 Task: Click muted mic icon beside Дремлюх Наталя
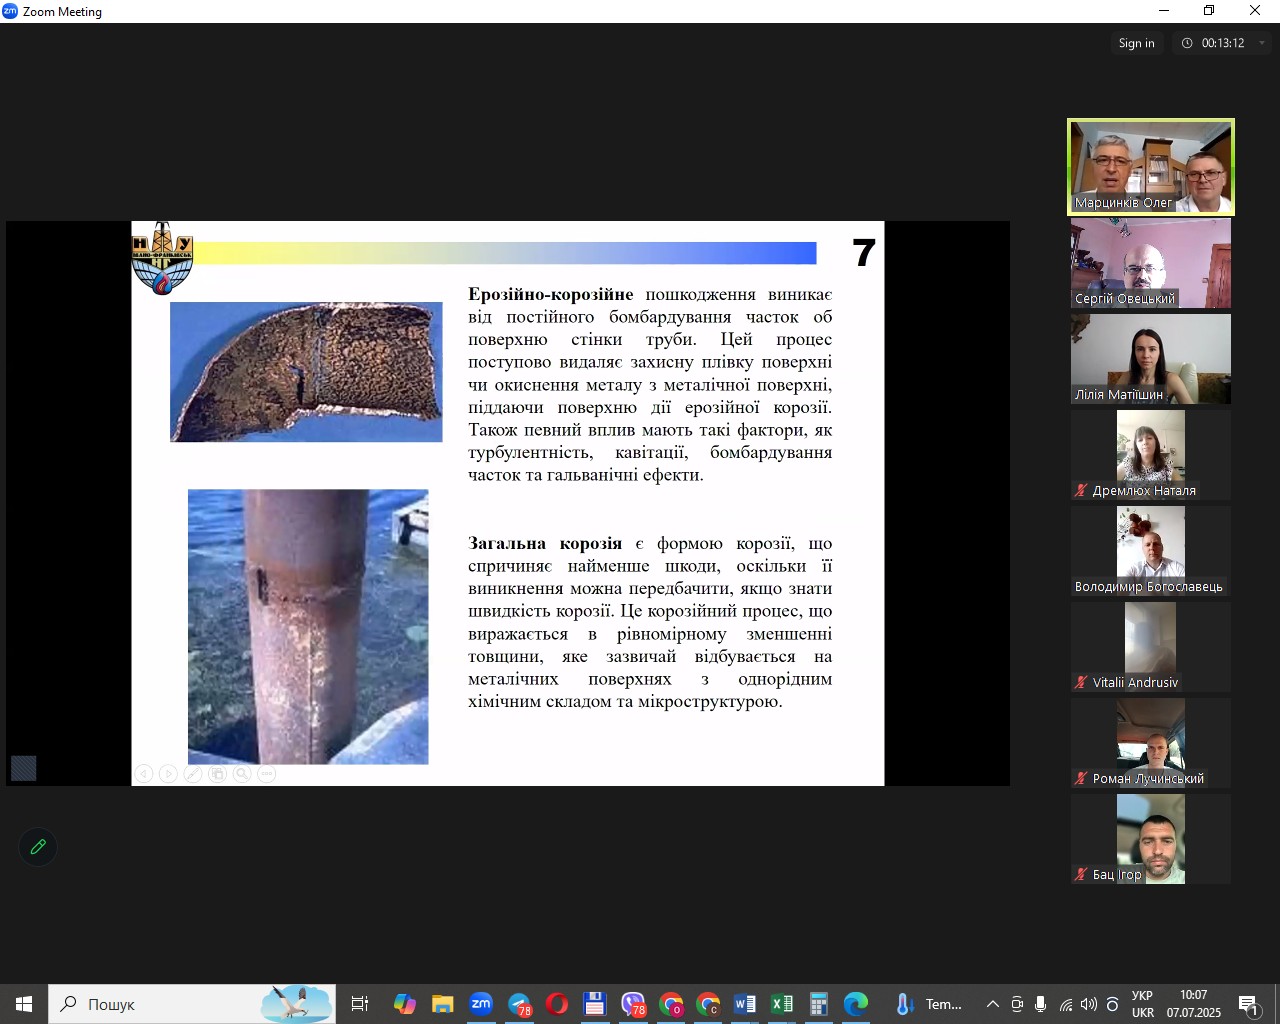(1081, 490)
